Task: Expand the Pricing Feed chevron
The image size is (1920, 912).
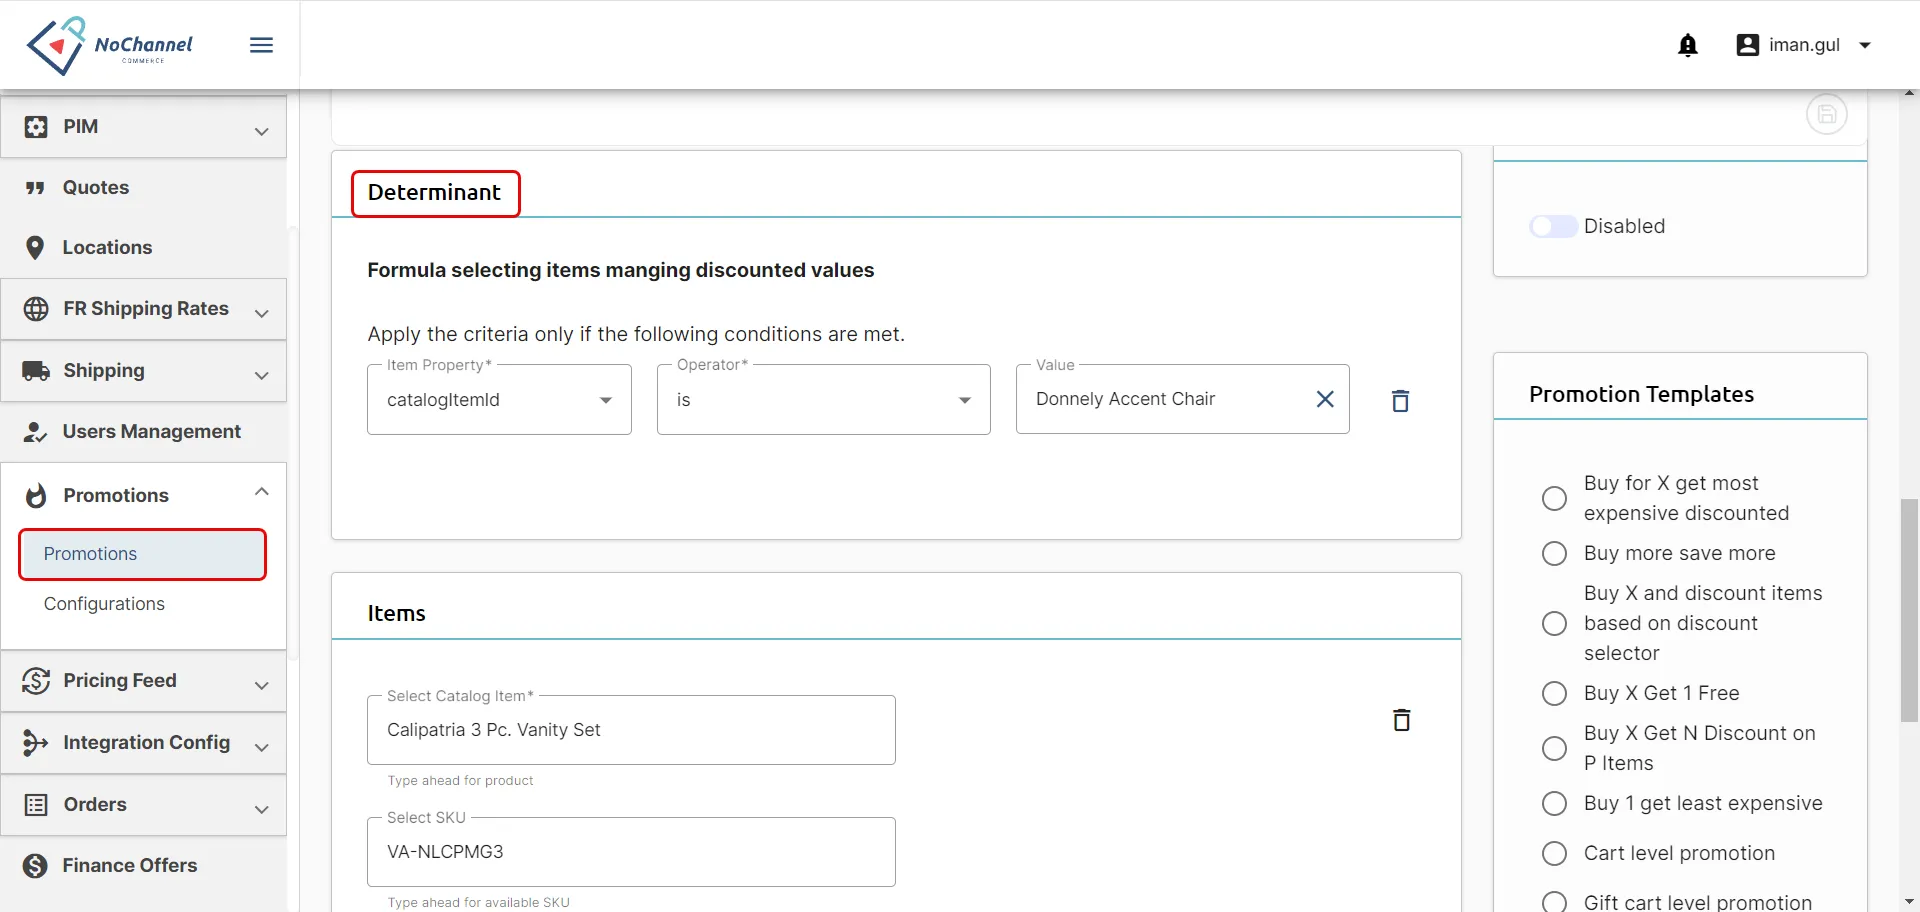Action: click(261, 685)
